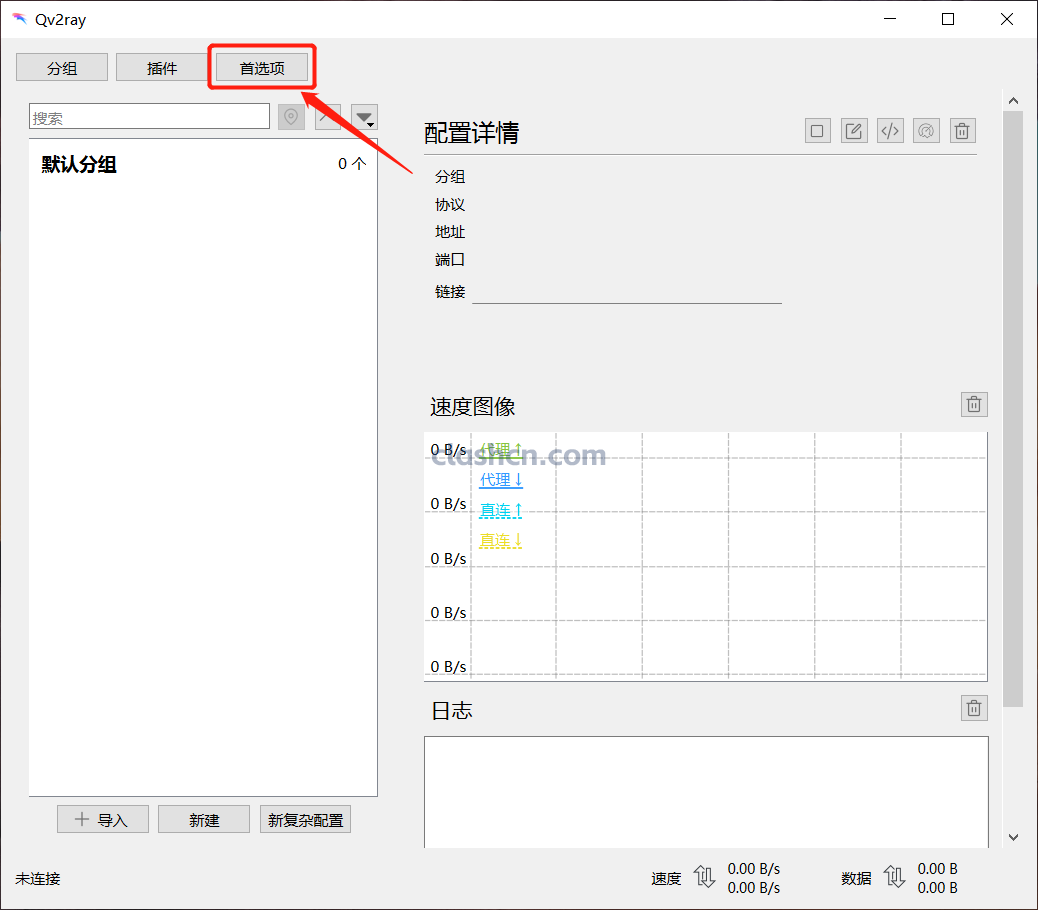Click the 新复杂配置 button
The height and width of the screenshot is (910, 1038).
[x=305, y=819]
